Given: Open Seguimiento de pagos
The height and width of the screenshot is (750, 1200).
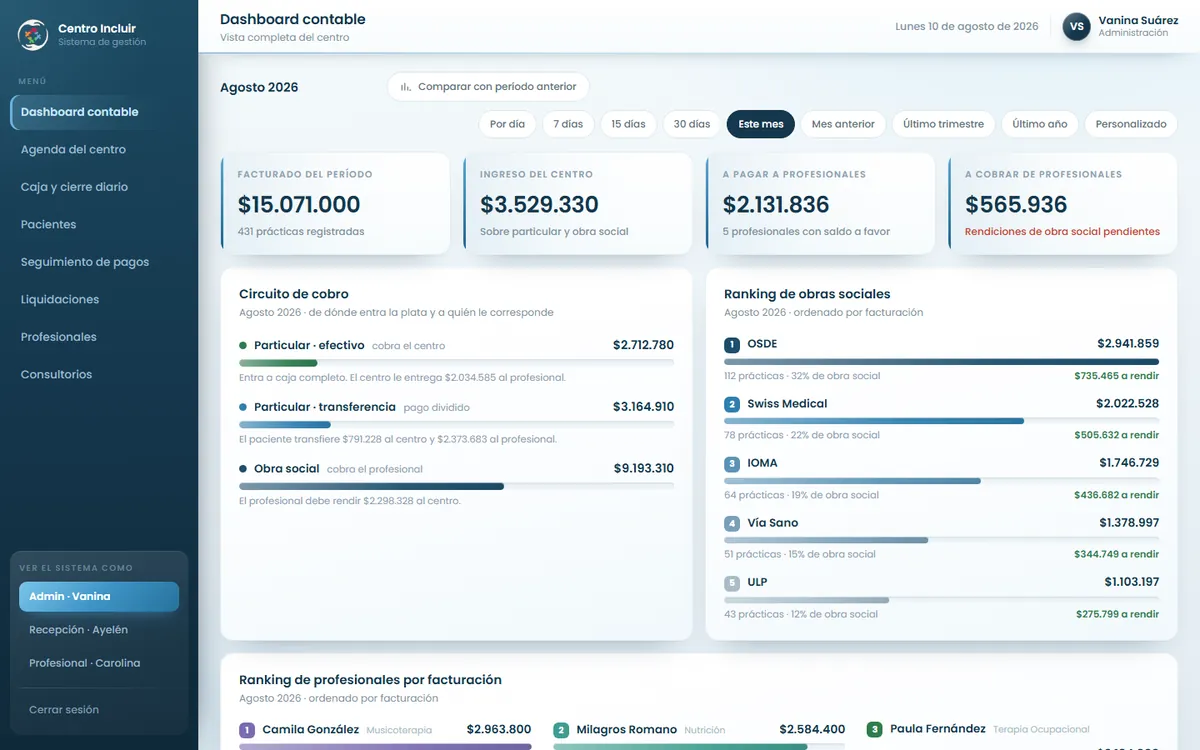Looking at the screenshot, I should click(99, 262).
